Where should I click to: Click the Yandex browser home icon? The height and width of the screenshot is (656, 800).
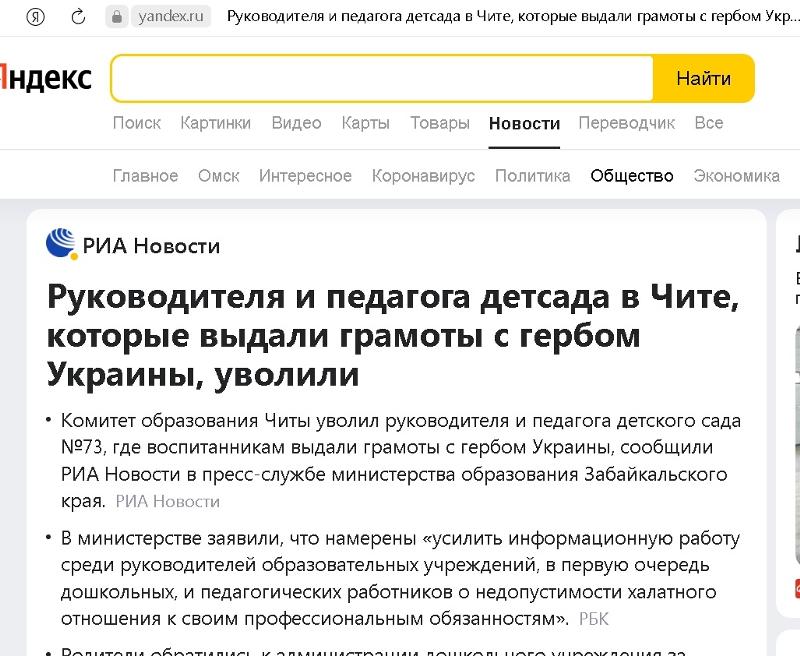pyautogui.click(x=35, y=17)
